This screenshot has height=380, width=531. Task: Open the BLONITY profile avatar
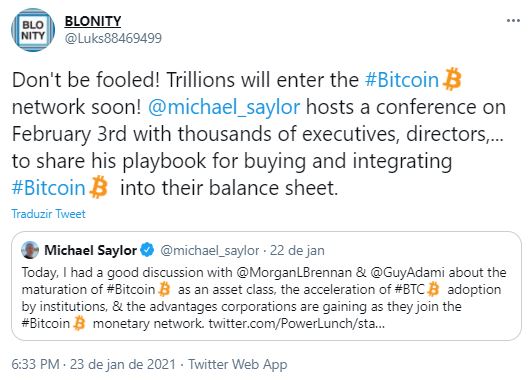coord(33,30)
